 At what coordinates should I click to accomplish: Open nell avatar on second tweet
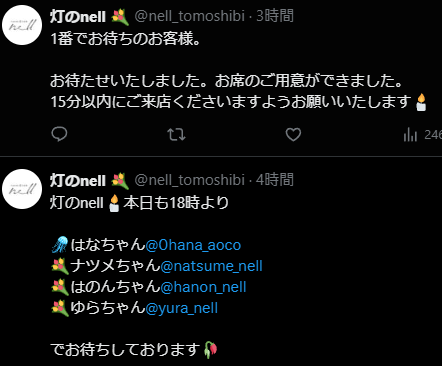(x=22, y=189)
